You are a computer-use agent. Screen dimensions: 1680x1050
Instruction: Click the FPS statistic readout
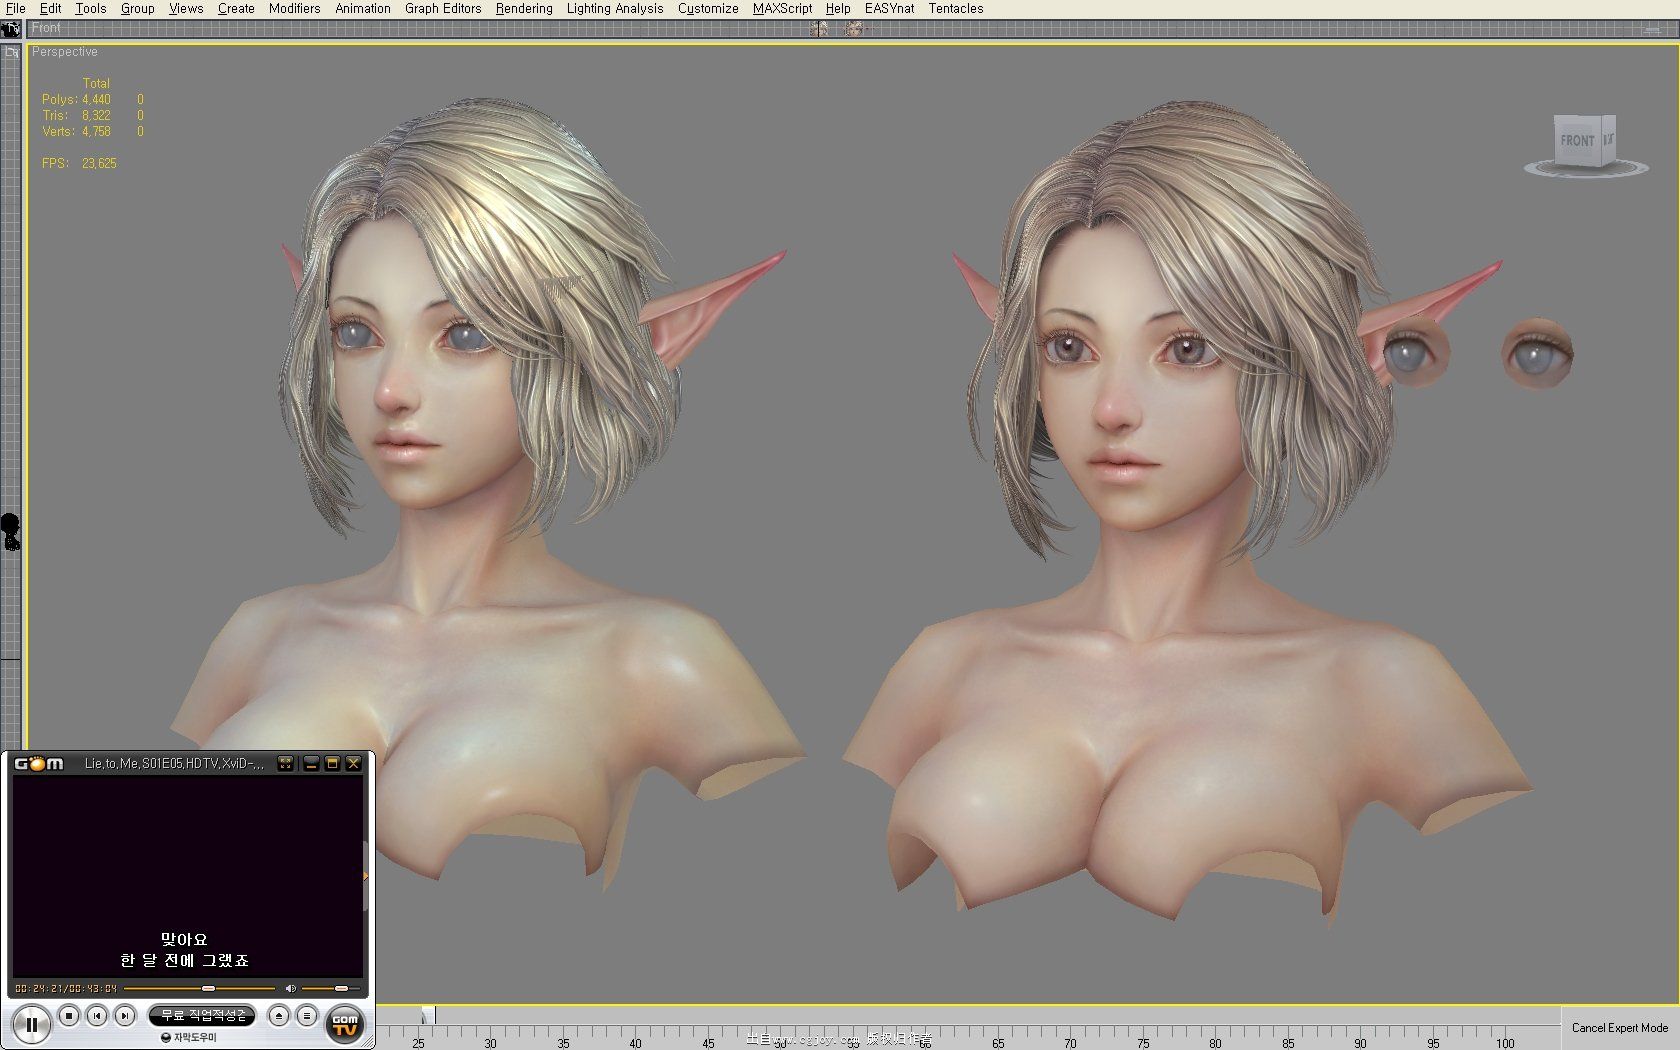tap(79, 163)
